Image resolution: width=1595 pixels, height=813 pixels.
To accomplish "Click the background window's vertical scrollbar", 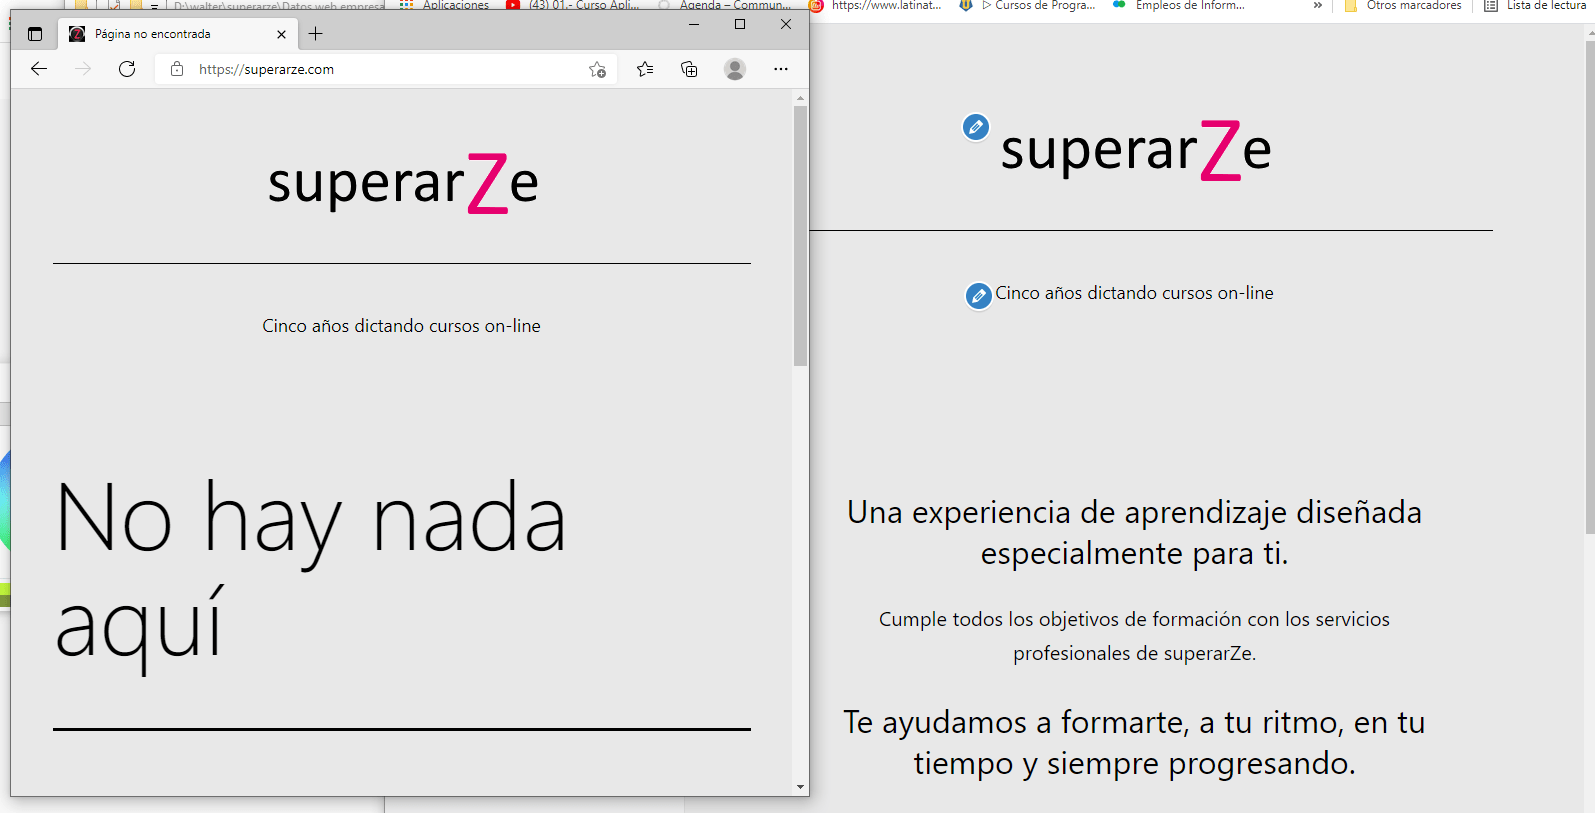I will click(1589, 285).
